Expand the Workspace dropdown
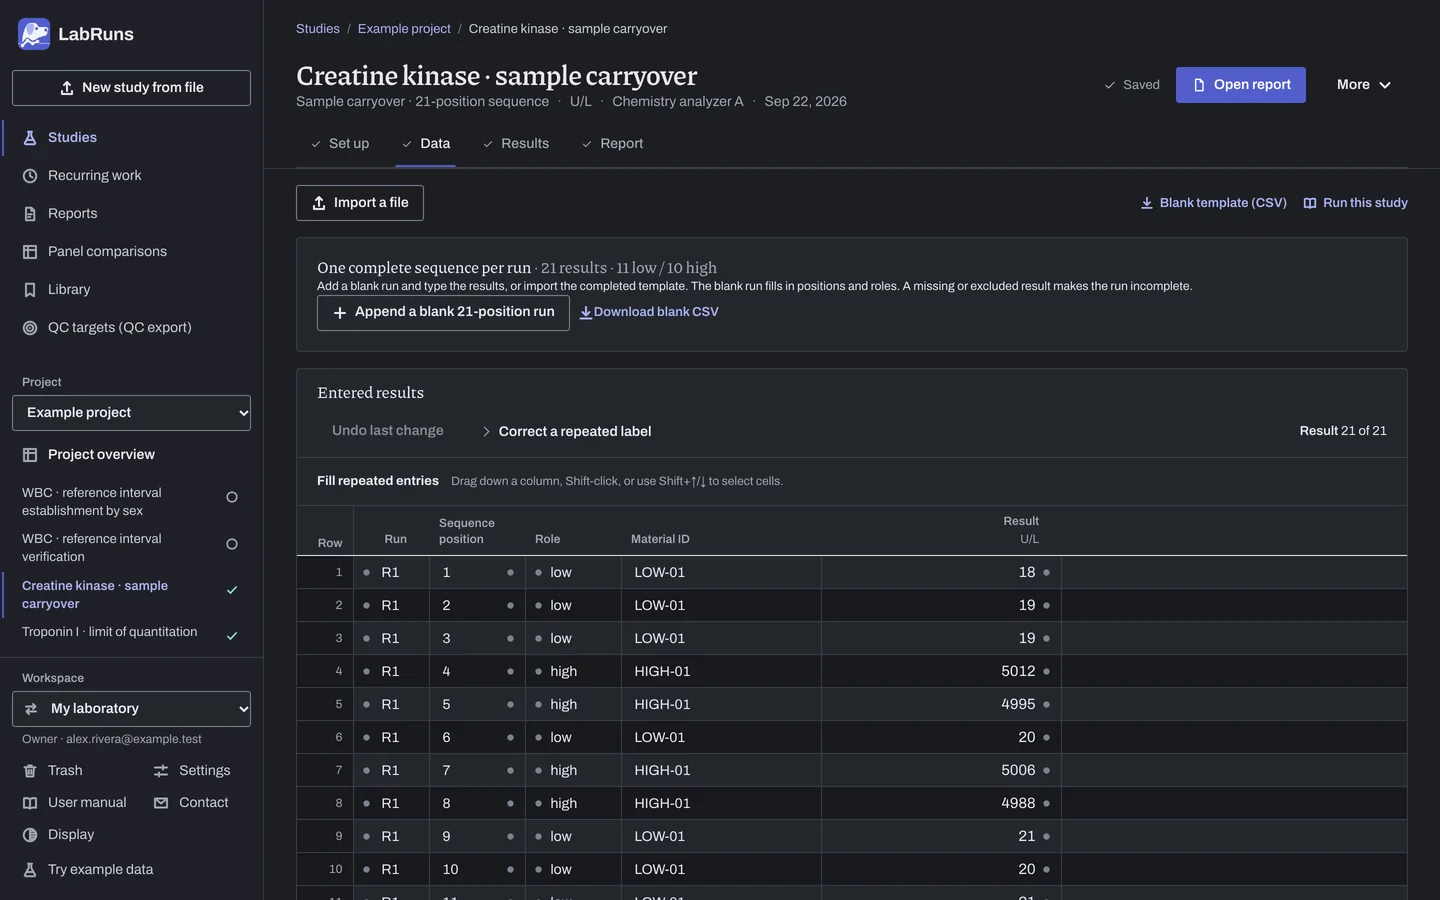This screenshot has height=900, width=1440. click(131, 709)
